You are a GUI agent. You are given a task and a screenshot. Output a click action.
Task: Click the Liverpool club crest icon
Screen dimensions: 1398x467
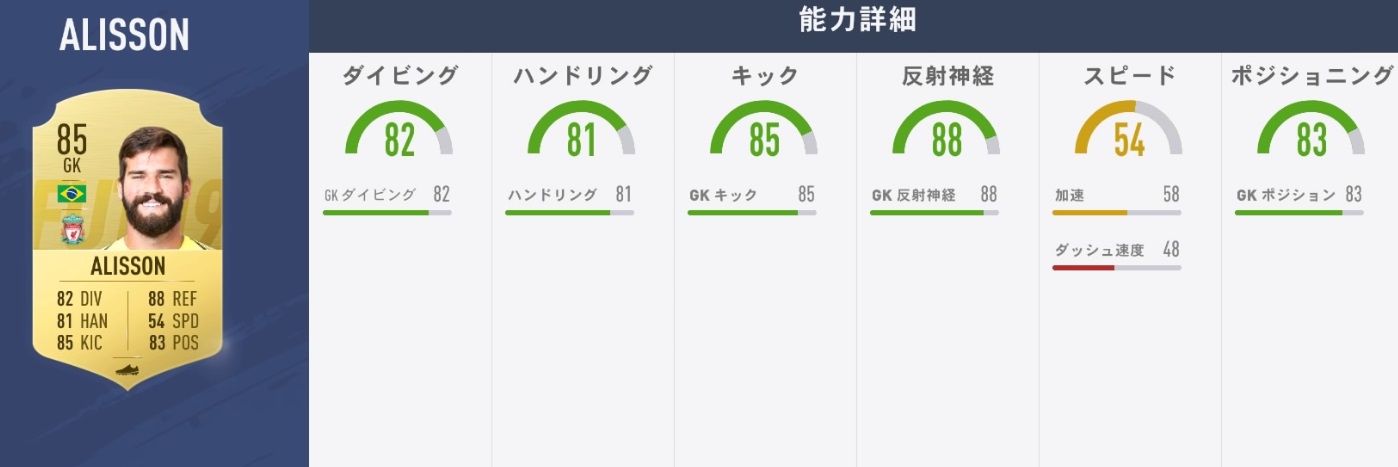72,231
